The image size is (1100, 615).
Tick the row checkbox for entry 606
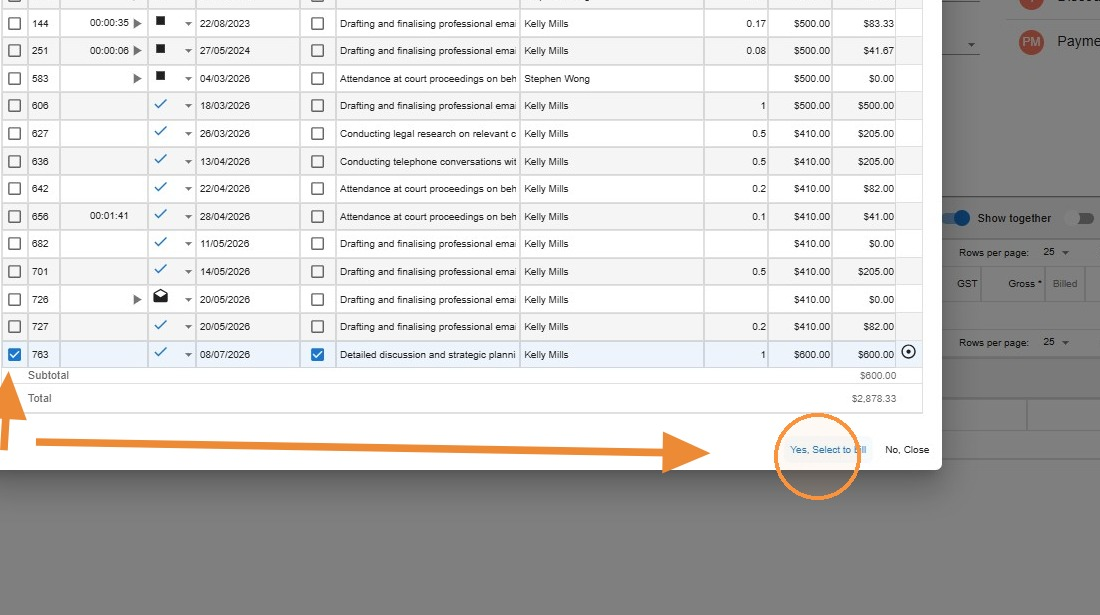click(x=14, y=106)
